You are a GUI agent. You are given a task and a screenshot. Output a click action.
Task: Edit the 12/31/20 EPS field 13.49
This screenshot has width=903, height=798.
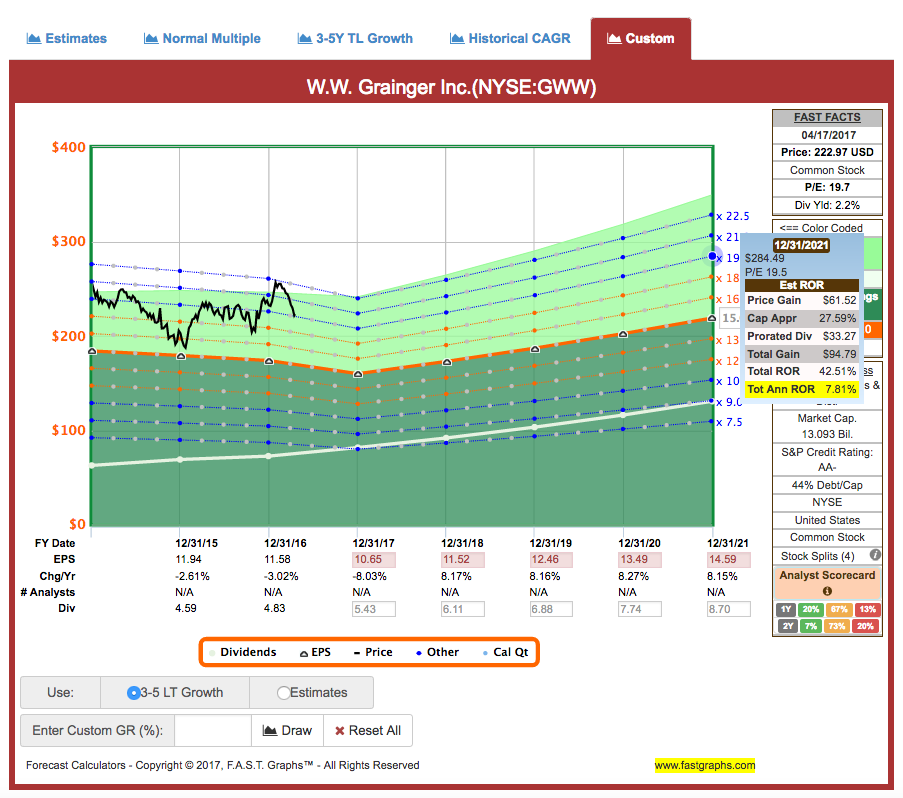click(640, 560)
